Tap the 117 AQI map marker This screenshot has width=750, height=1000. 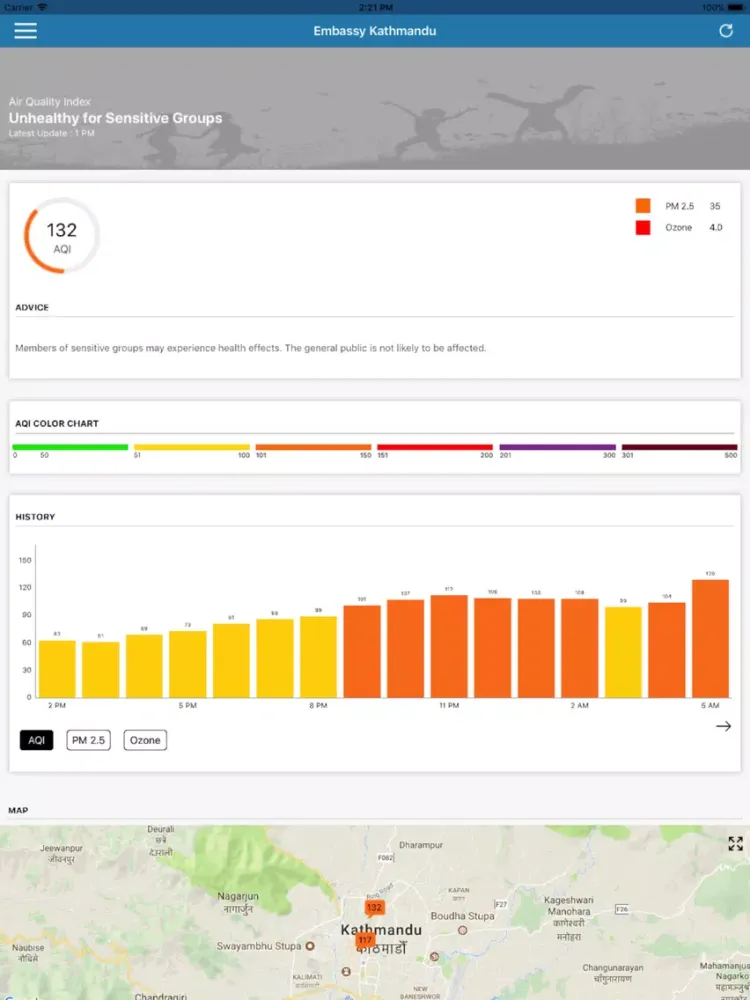tap(365, 940)
